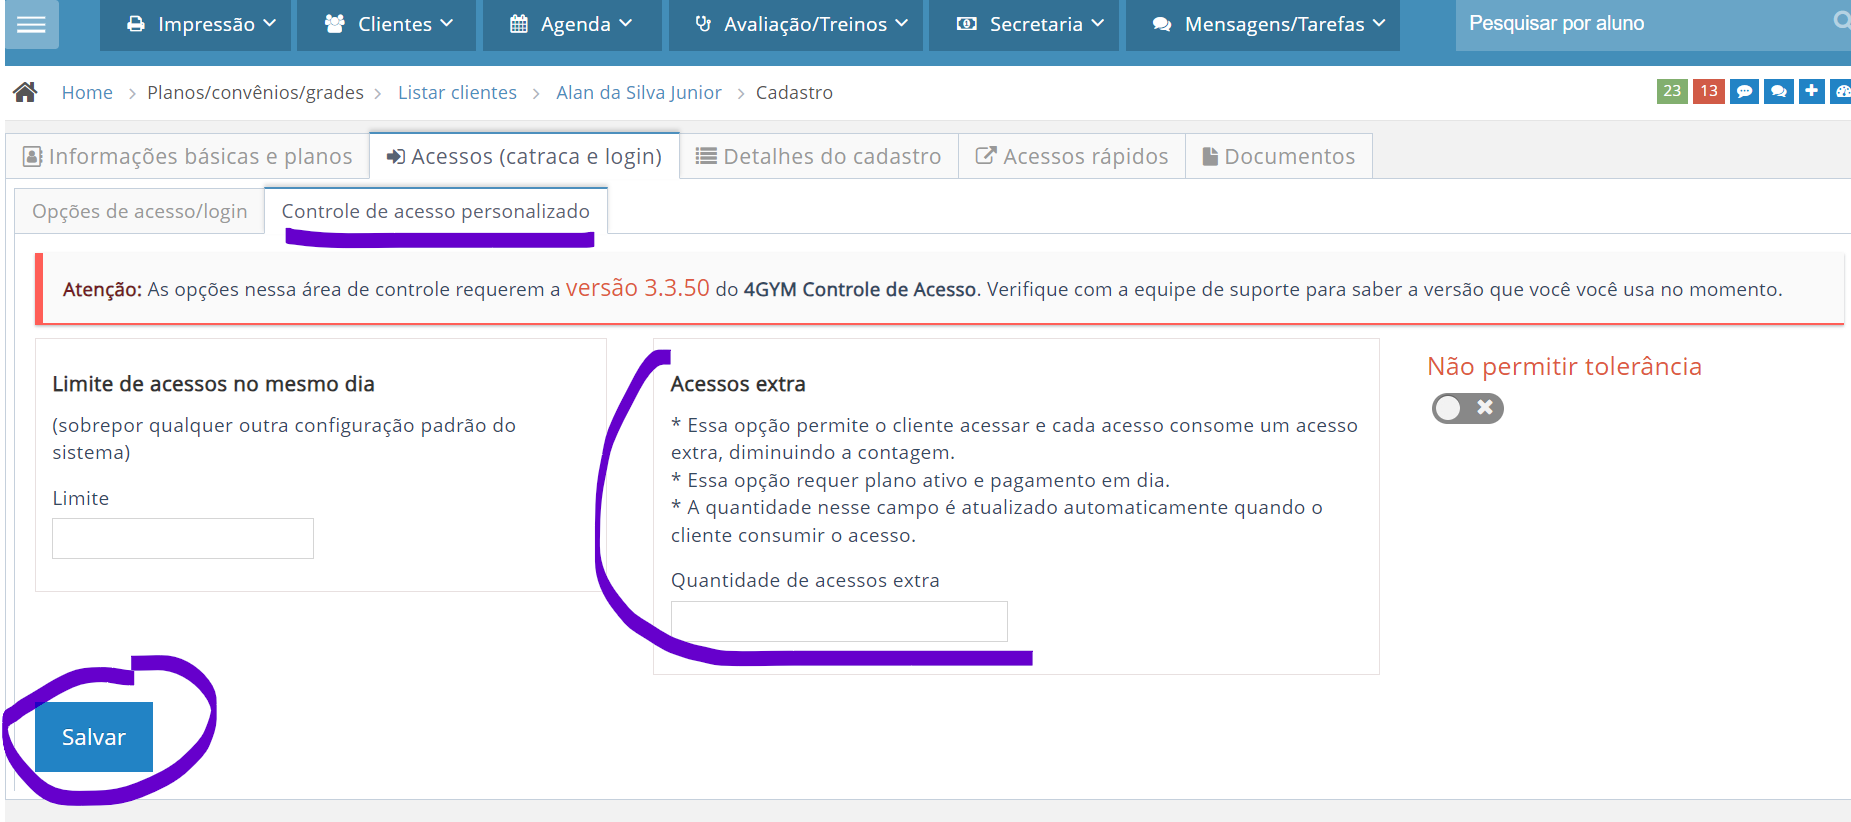Toggle the Não permitir tolerância switch
The height and width of the screenshot is (822, 1851).
(1467, 408)
